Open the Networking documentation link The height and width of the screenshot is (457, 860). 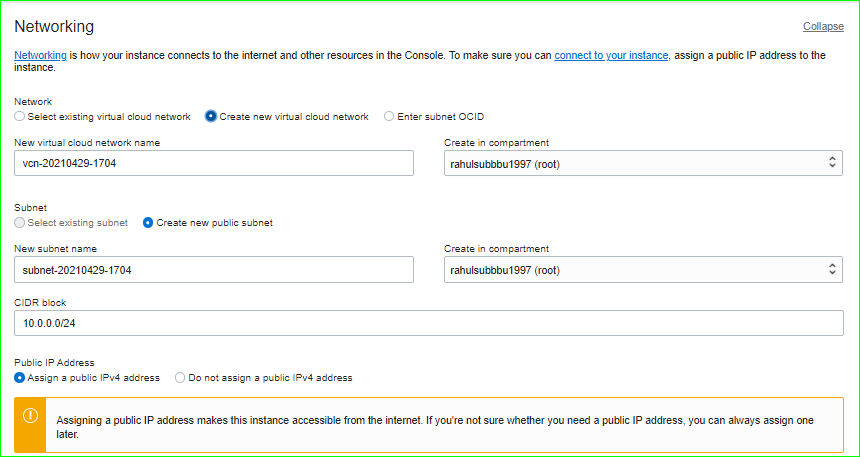point(40,55)
